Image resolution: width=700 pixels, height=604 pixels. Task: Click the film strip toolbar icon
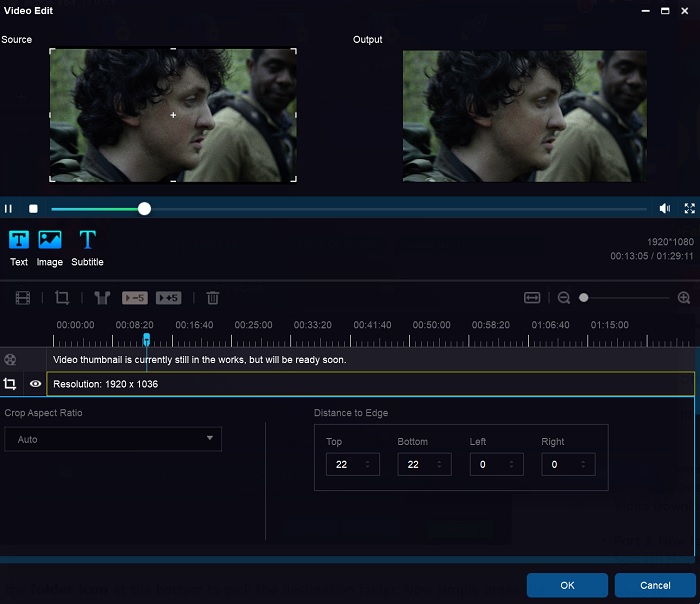23,298
